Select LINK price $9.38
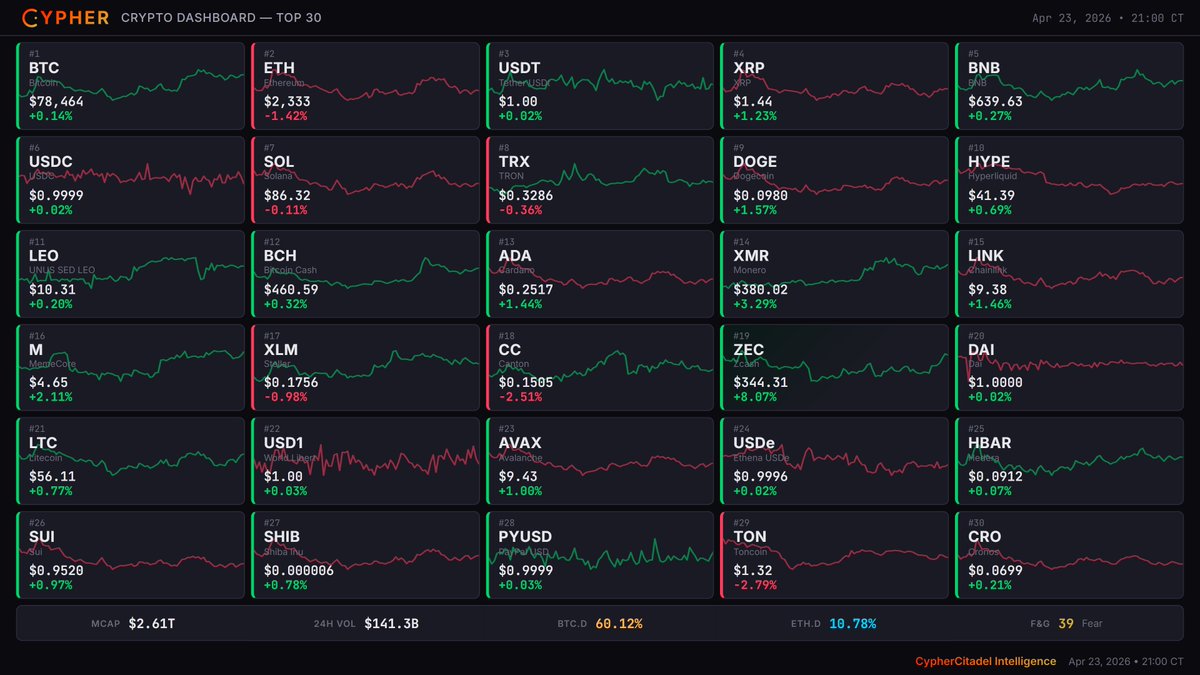This screenshot has height=675, width=1200. point(987,290)
